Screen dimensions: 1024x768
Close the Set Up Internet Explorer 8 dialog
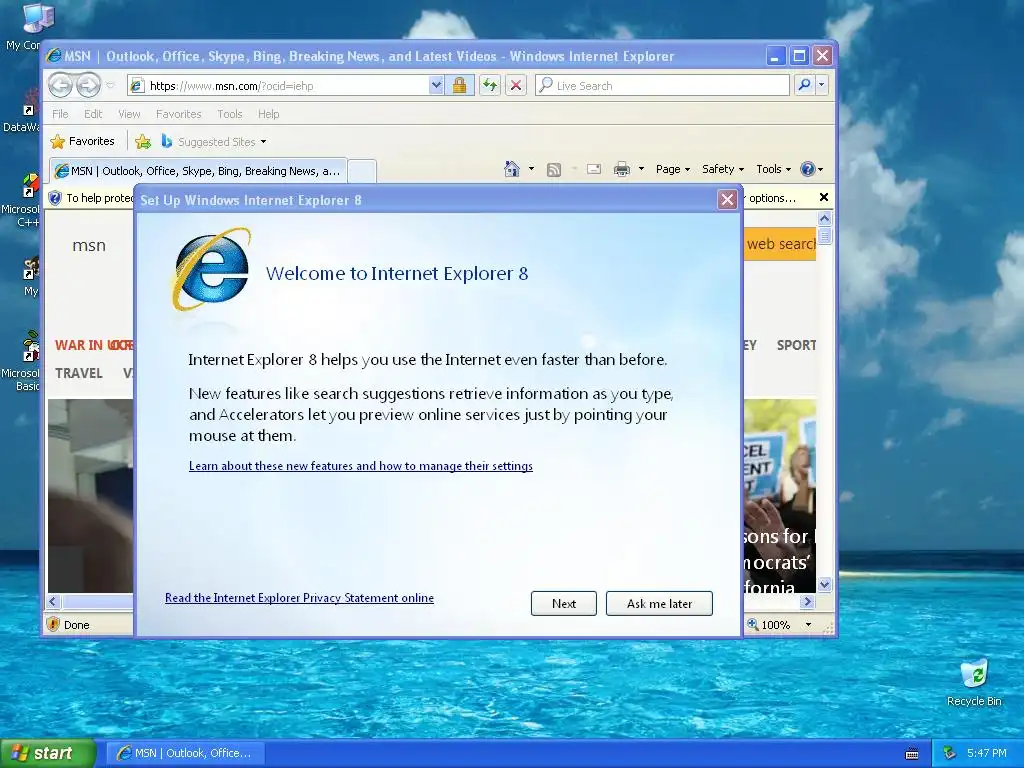[x=727, y=200]
